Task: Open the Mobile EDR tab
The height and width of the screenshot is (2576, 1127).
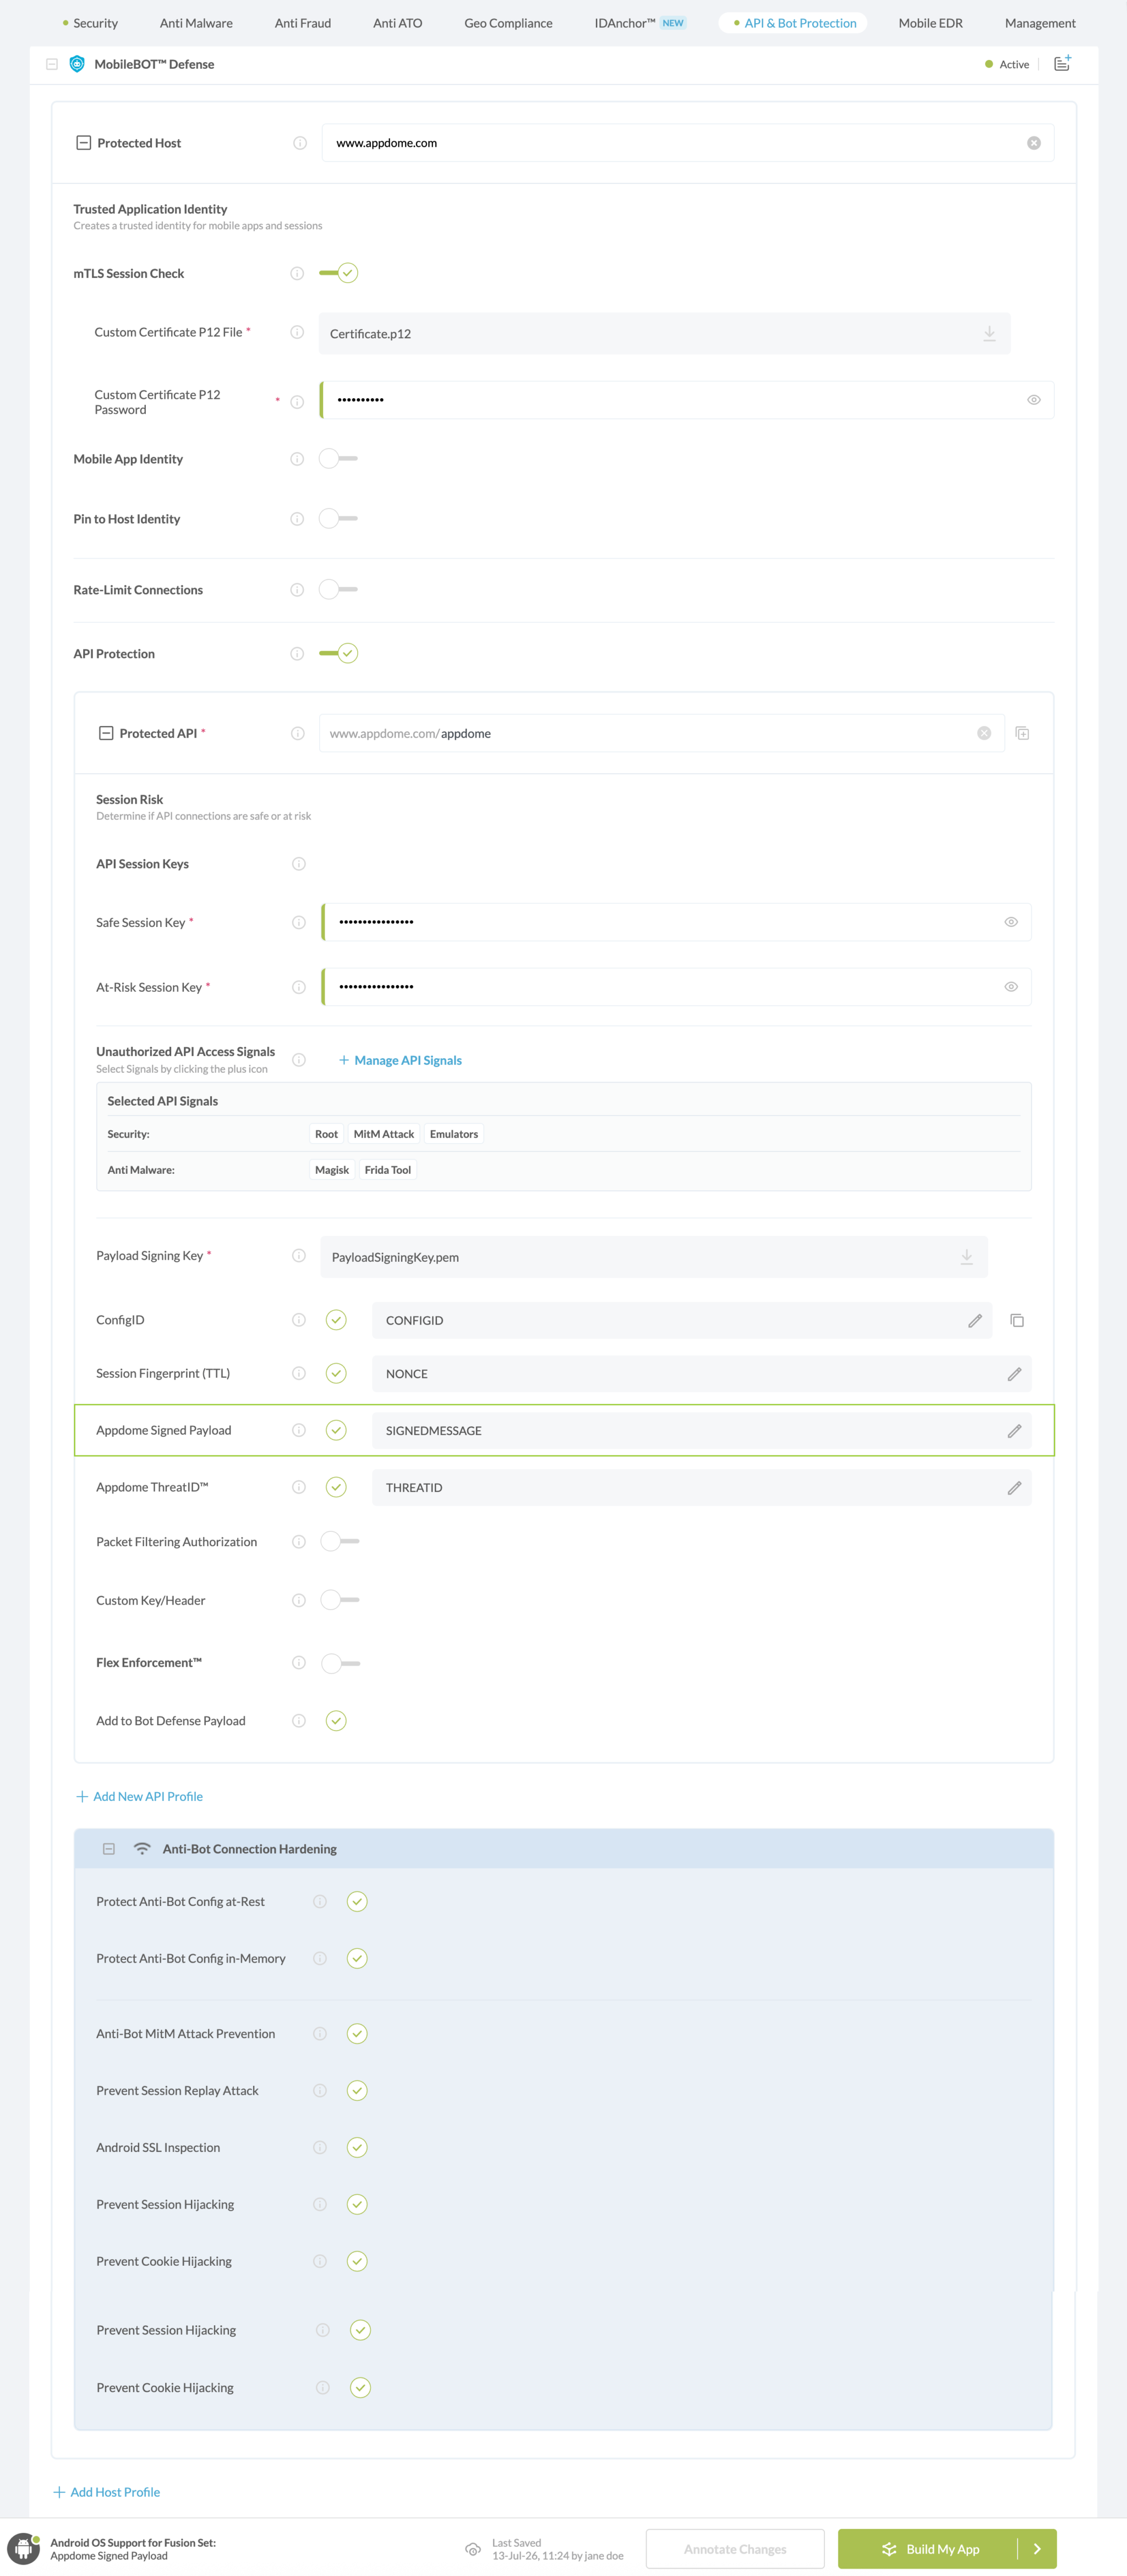Action: click(x=930, y=23)
